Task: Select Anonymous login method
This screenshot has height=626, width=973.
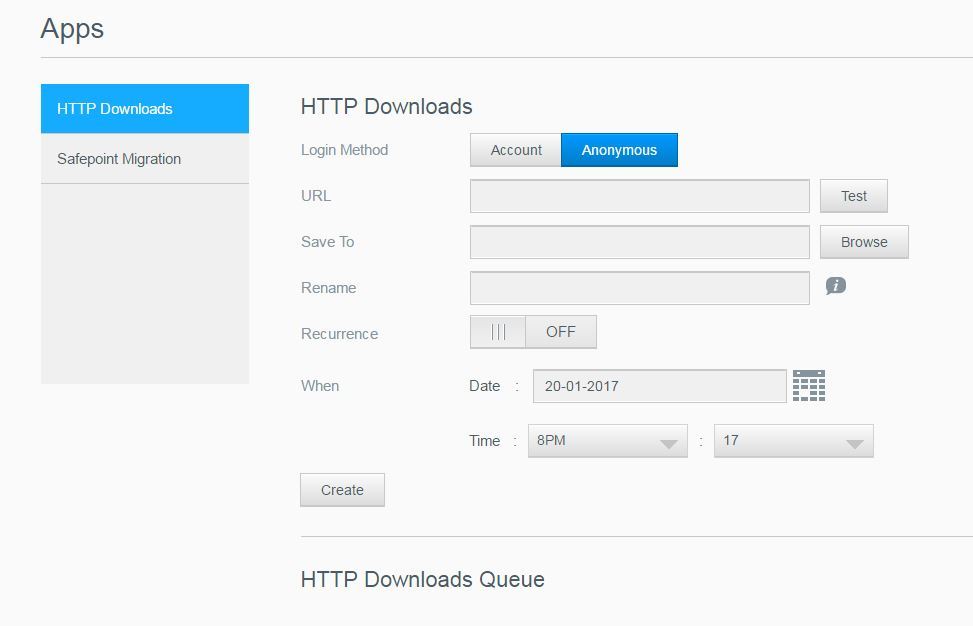Action: 619,150
